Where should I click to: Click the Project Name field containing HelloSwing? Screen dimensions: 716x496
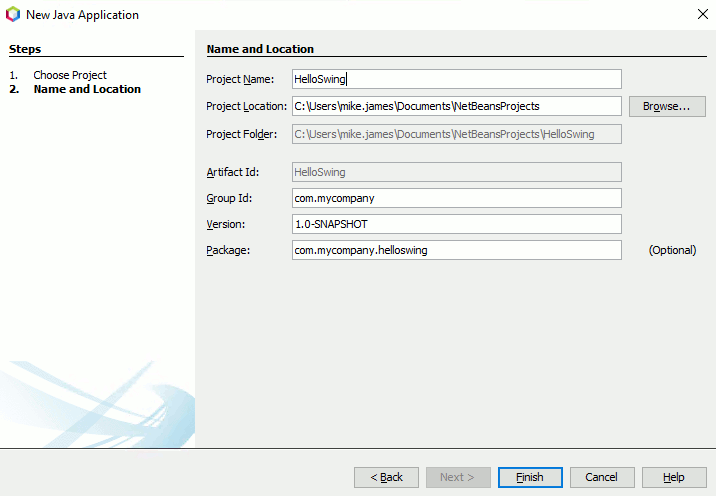457,79
